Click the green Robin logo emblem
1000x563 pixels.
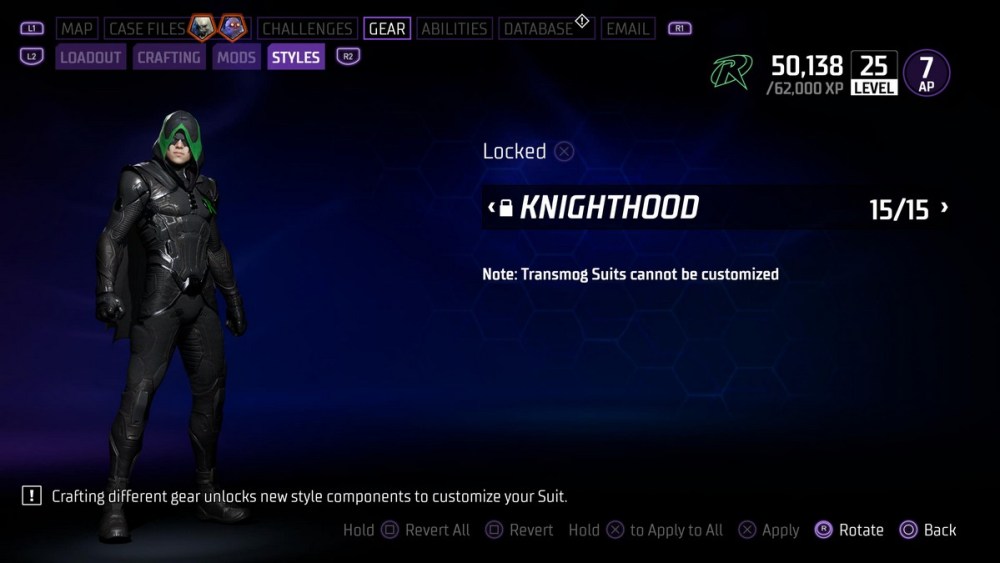[732, 71]
